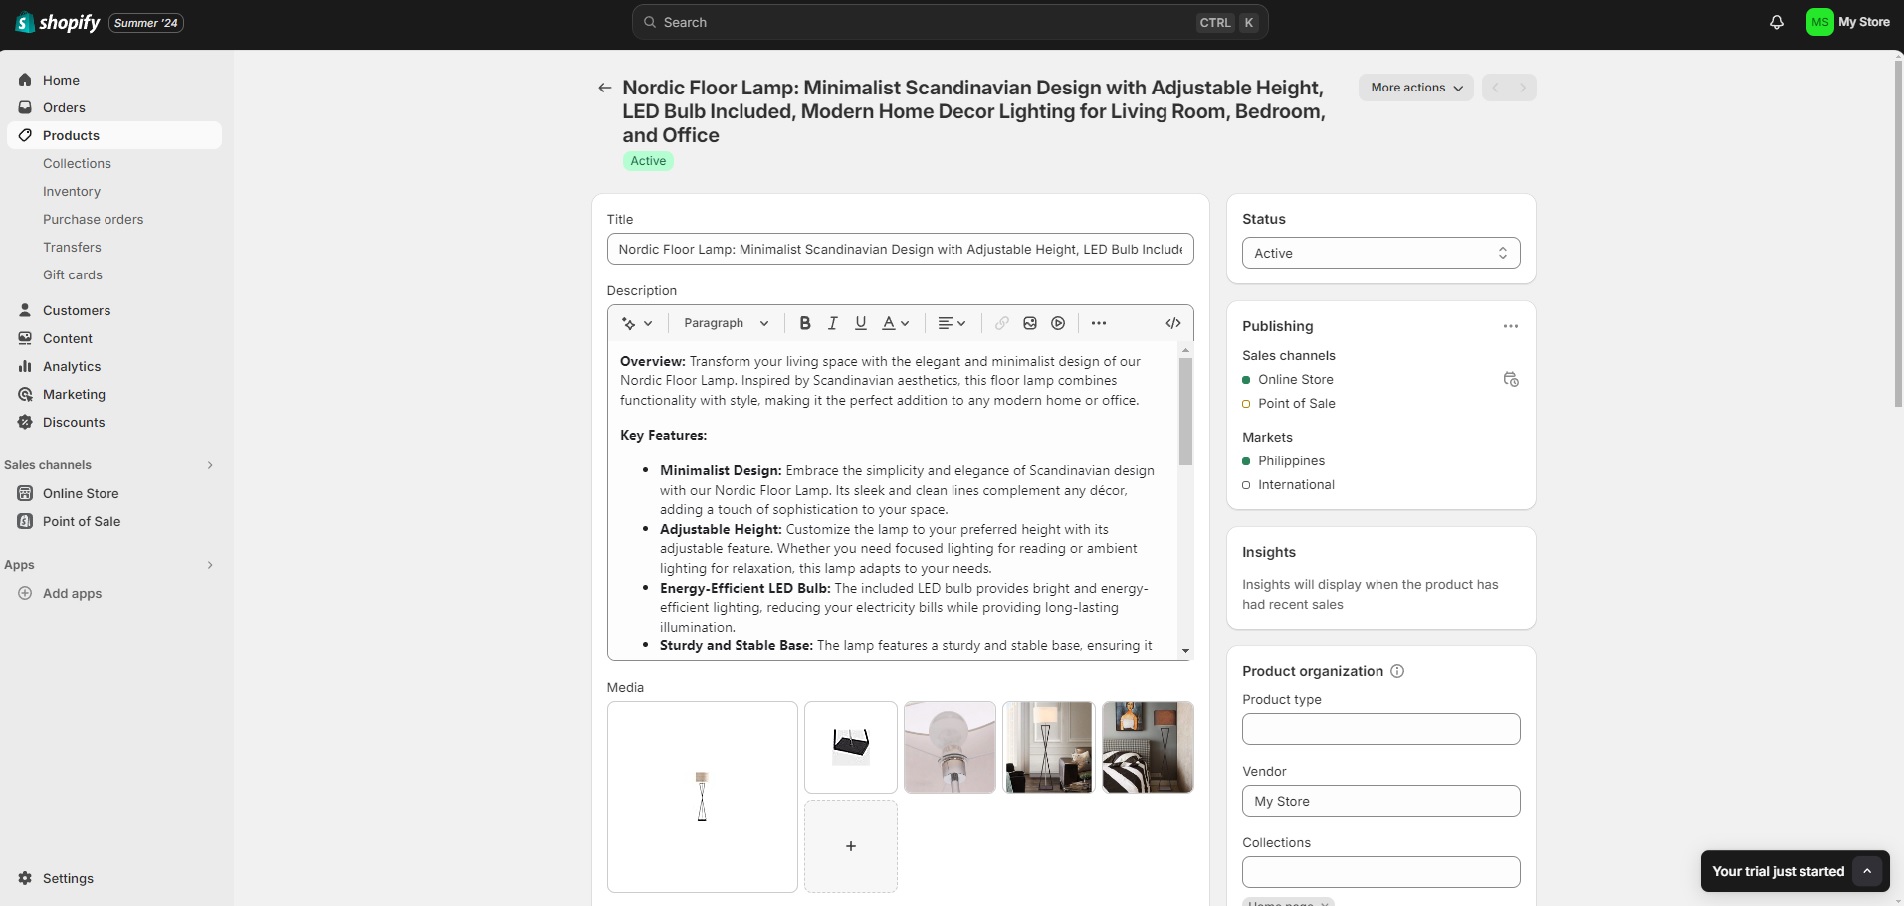The width and height of the screenshot is (1904, 906).
Task: Click the insert video icon
Action: coord(1058,323)
